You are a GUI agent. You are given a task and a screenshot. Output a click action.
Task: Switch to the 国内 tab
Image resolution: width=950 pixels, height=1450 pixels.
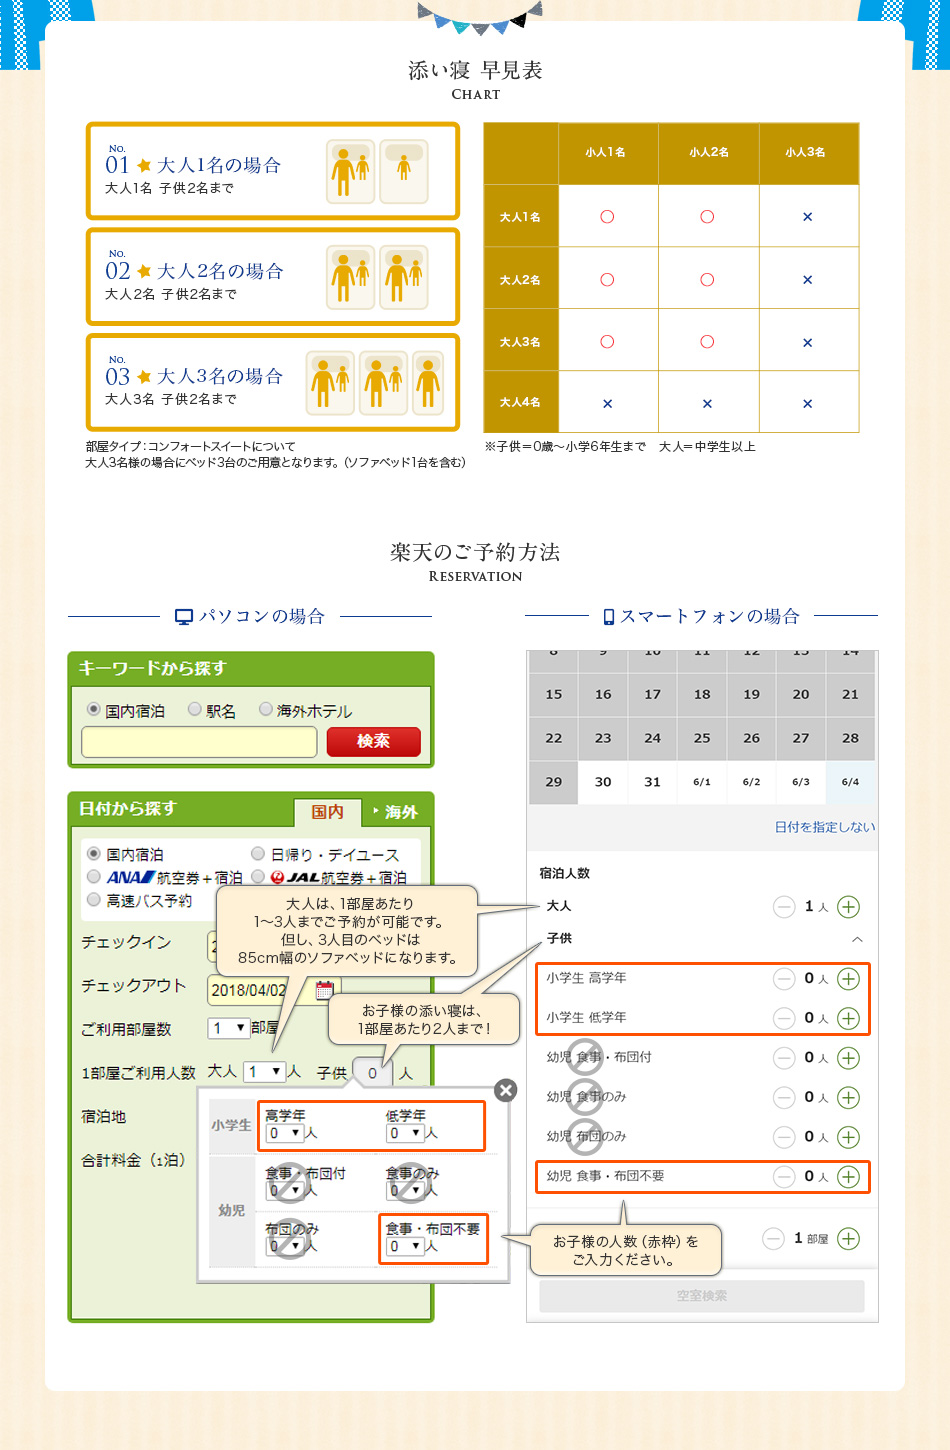point(327,812)
